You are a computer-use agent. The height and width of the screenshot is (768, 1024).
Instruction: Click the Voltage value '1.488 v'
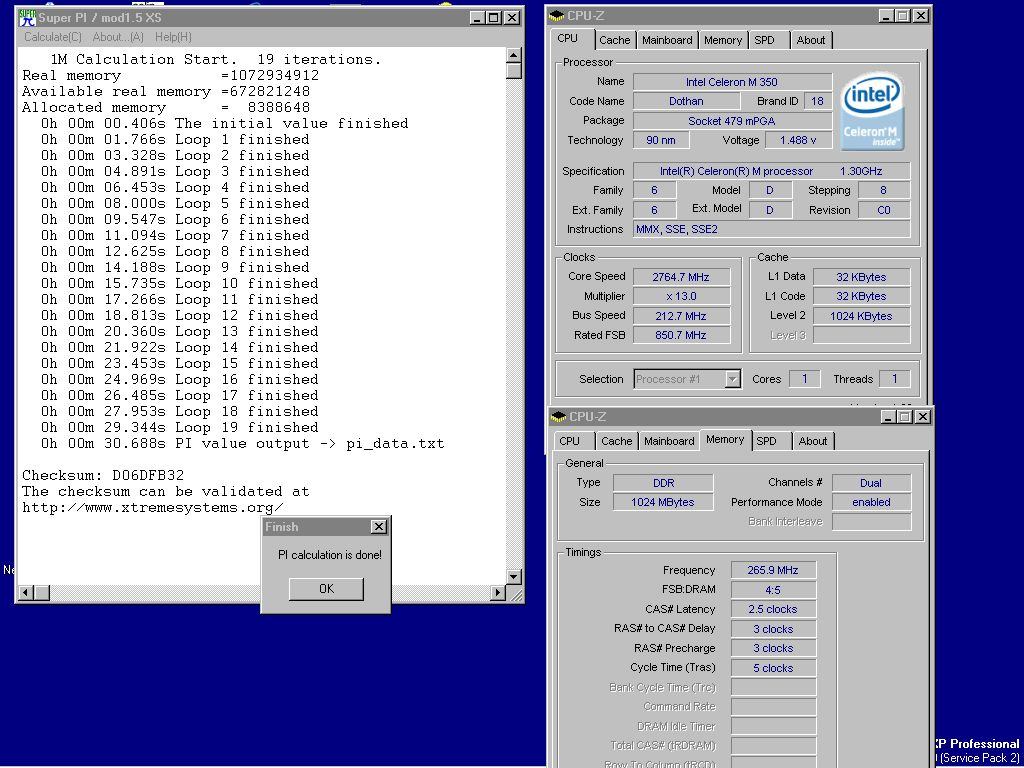[798, 140]
